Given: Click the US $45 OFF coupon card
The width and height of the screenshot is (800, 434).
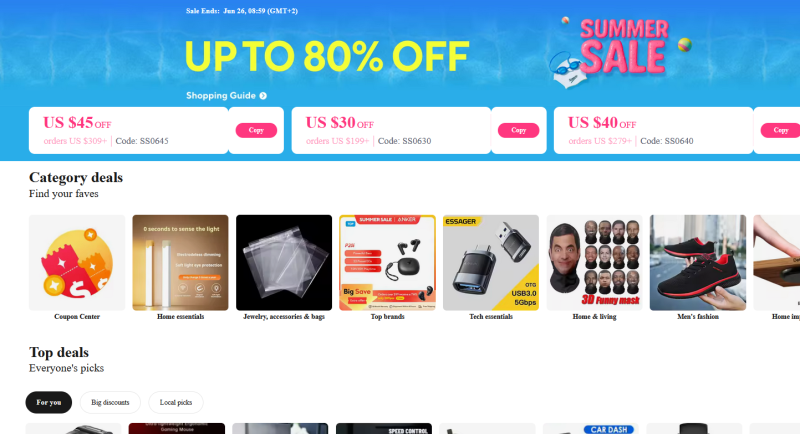Looking at the screenshot, I should [129, 131].
